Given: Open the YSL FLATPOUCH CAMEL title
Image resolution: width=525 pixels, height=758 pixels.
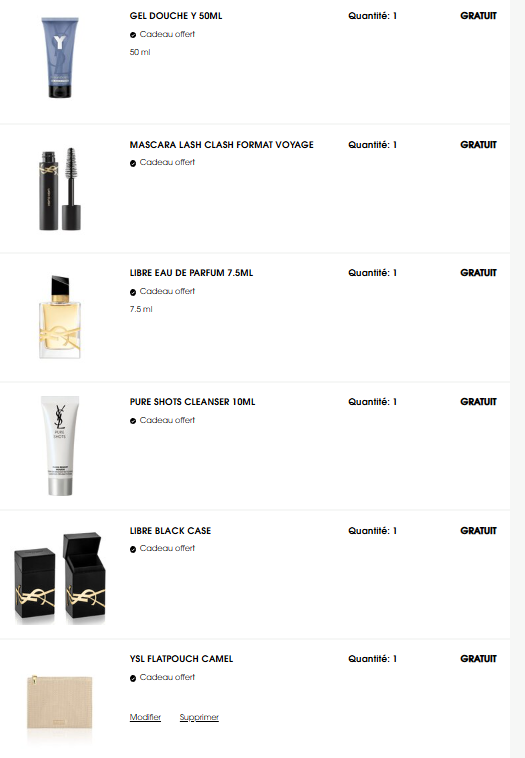Looking at the screenshot, I should tap(181, 658).
